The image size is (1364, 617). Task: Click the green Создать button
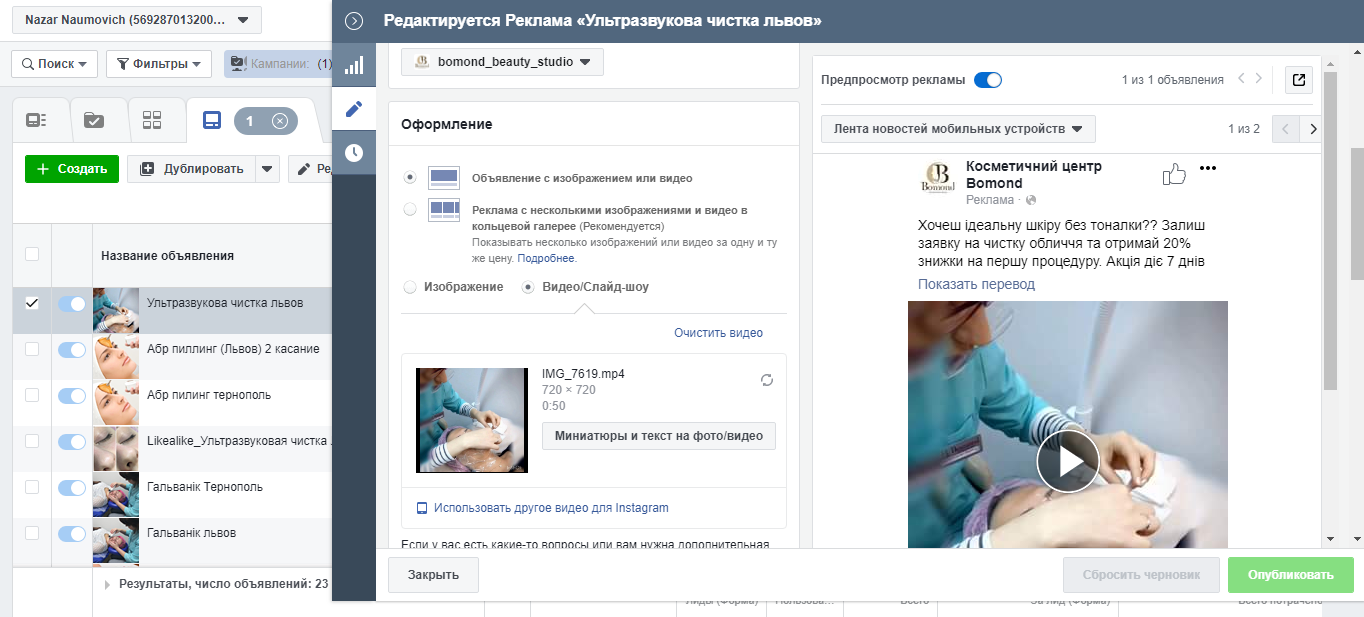[x=72, y=169]
